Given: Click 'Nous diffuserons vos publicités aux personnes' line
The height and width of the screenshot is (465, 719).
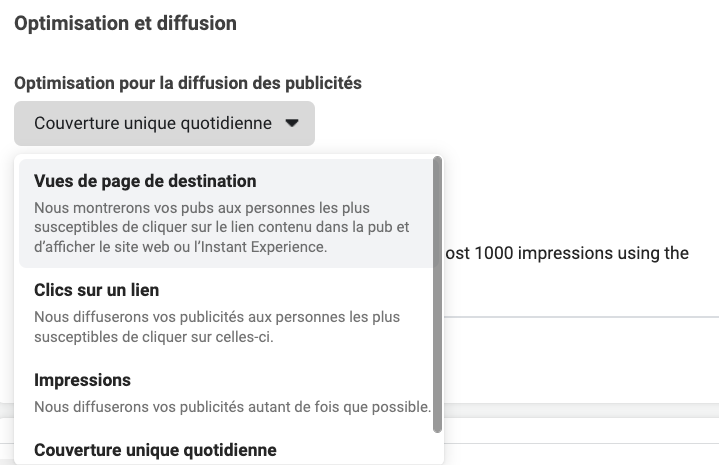Looking at the screenshot, I should click(x=216, y=317).
